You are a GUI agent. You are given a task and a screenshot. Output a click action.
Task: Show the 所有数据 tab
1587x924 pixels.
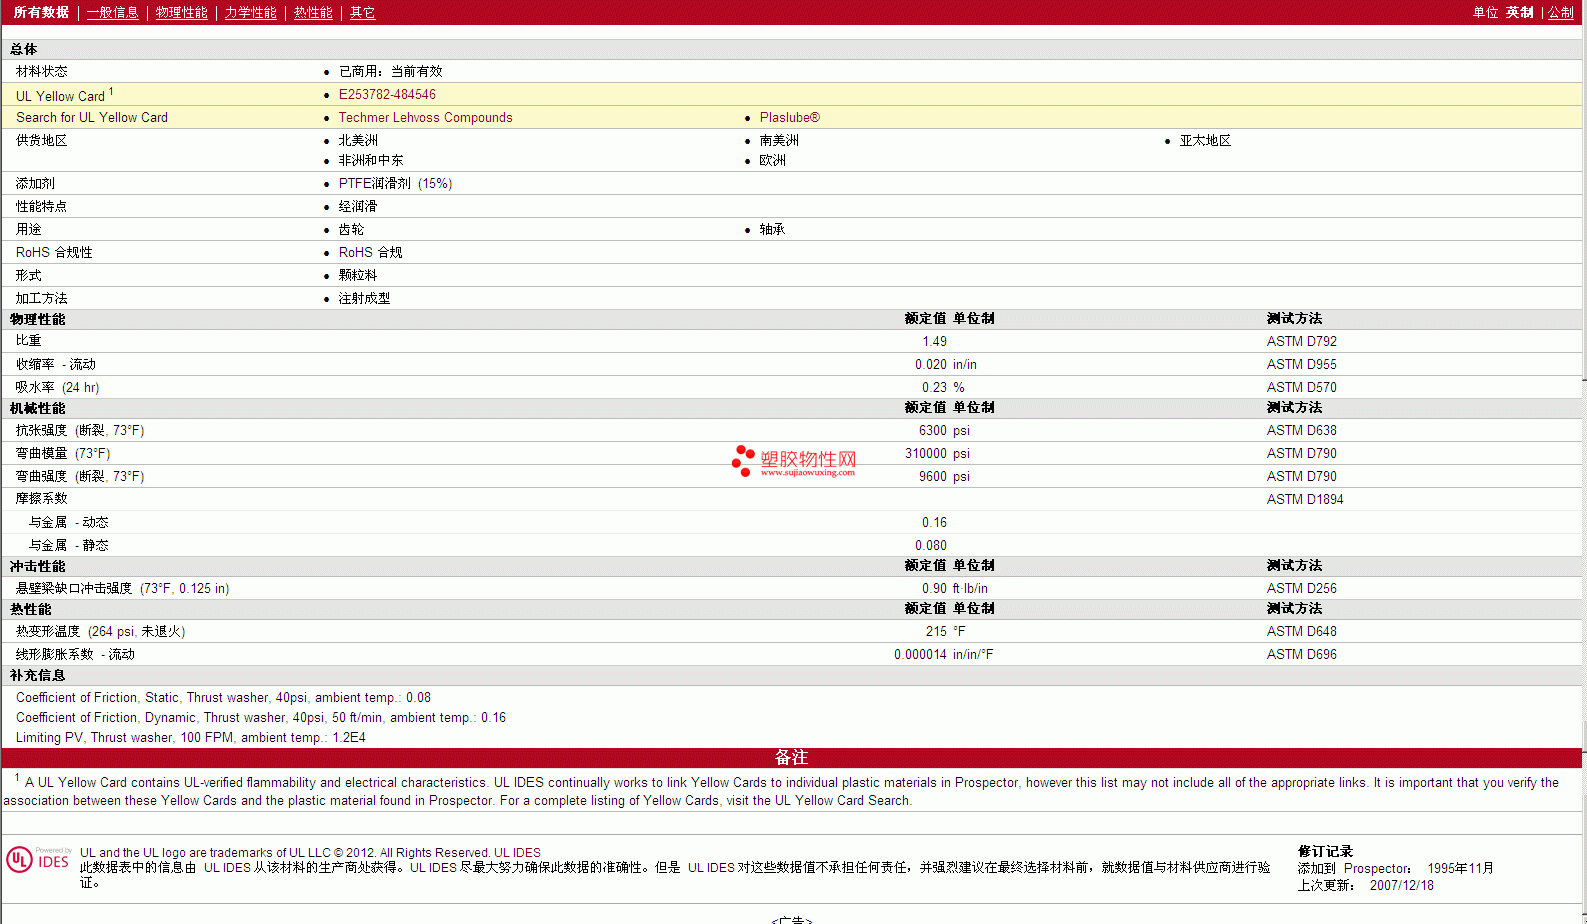click(x=41, y=13)
